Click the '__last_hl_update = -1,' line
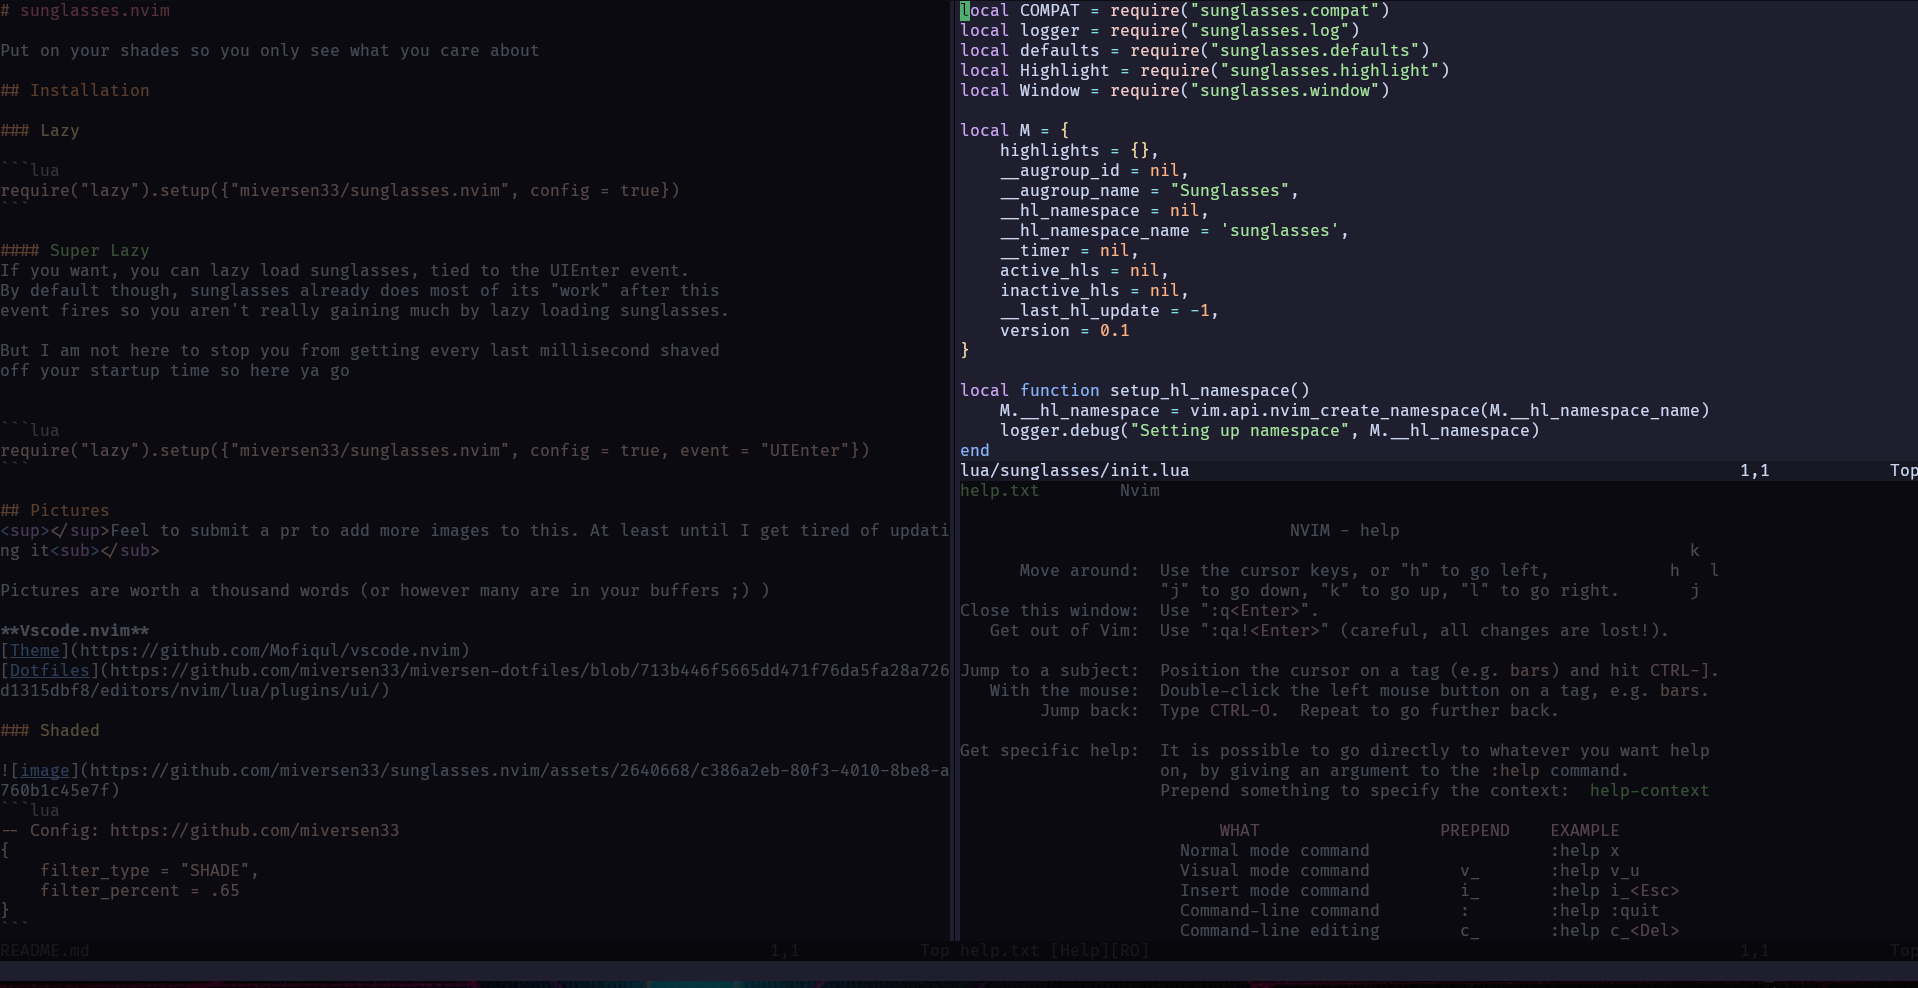The width and height of the screenshot is (1918, 988). click(1110, 310)
